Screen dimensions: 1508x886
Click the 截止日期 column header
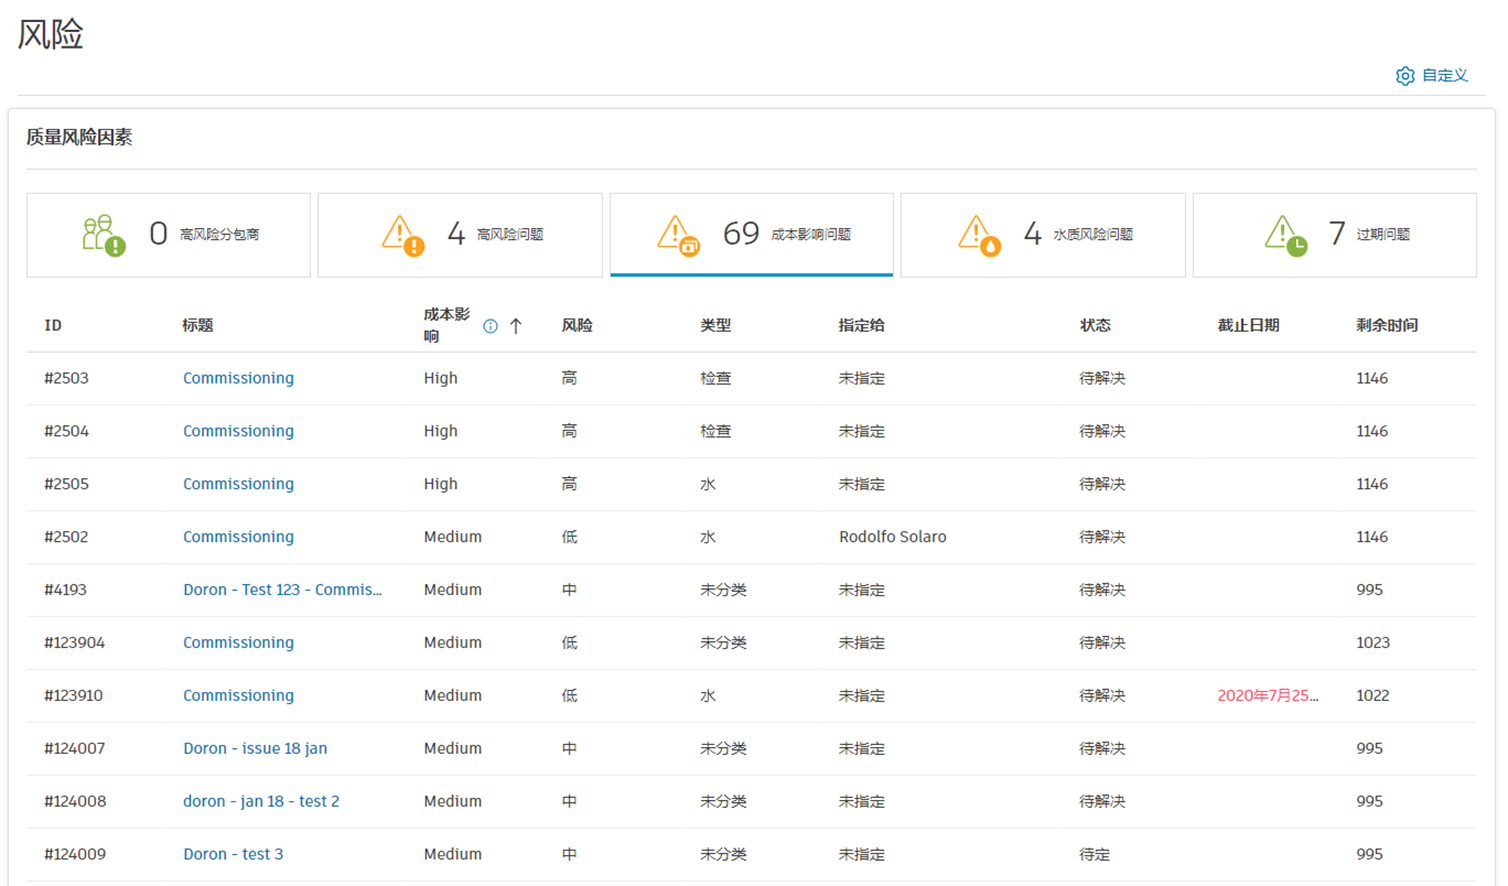[1248, 326]
